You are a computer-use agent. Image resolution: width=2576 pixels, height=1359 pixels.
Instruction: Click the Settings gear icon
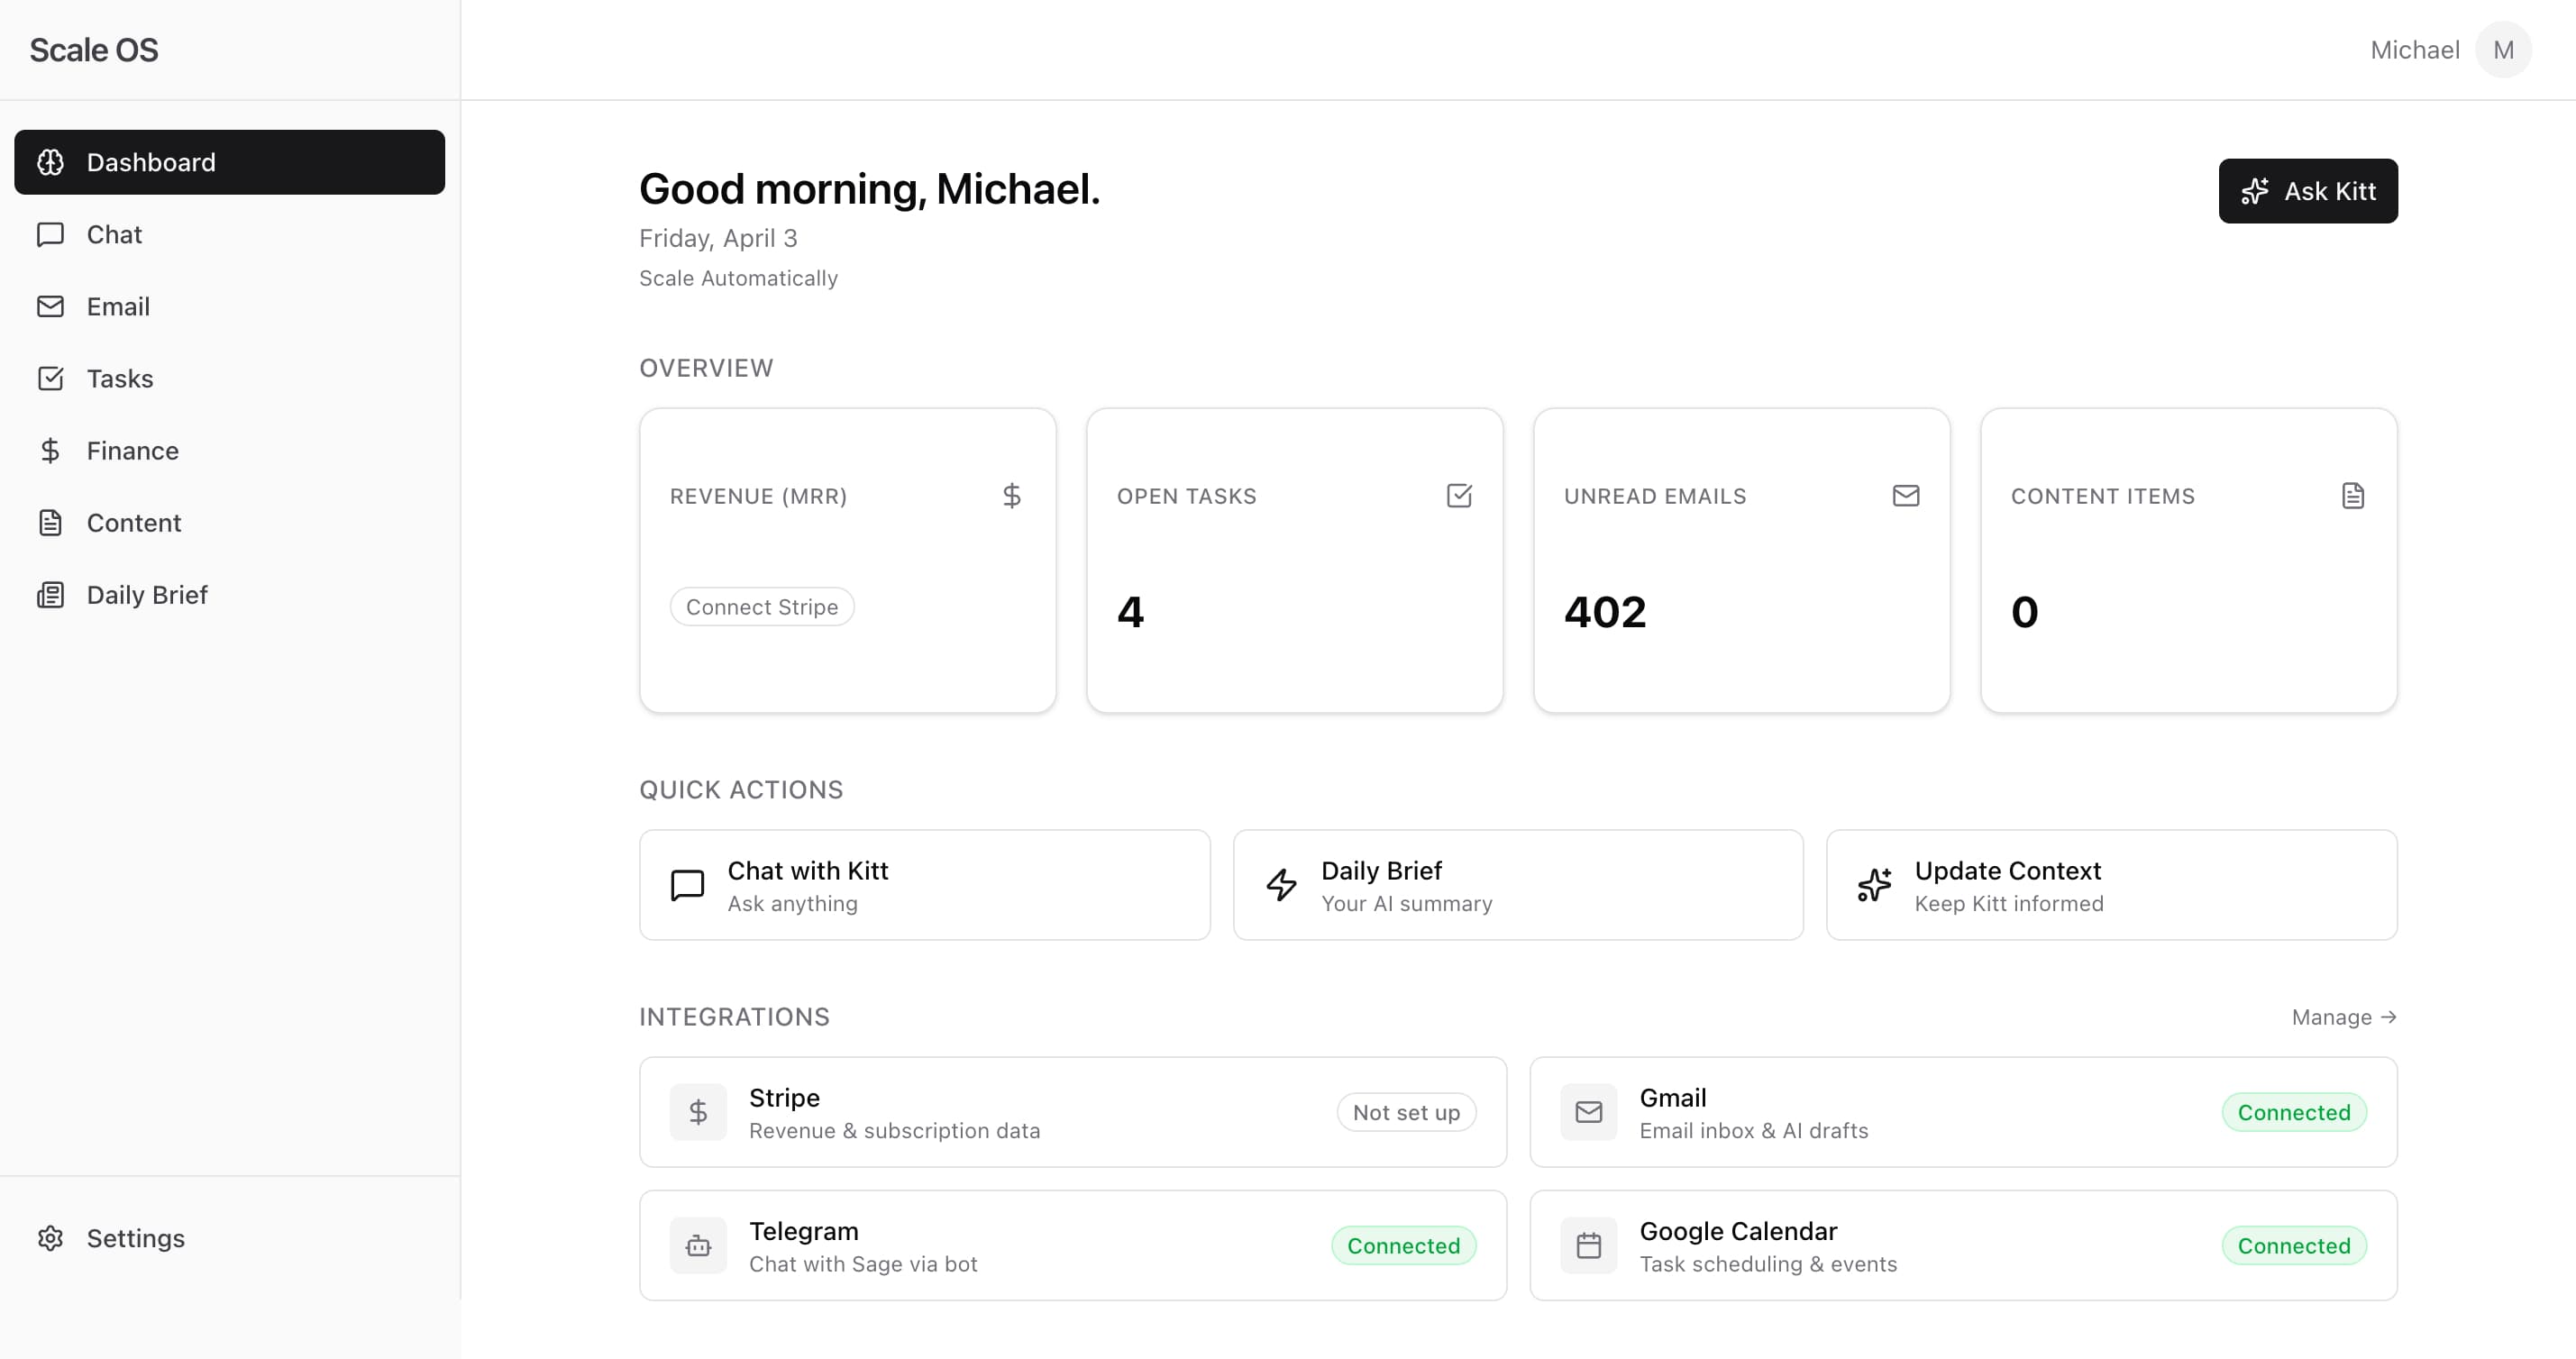coord(51,1238)
